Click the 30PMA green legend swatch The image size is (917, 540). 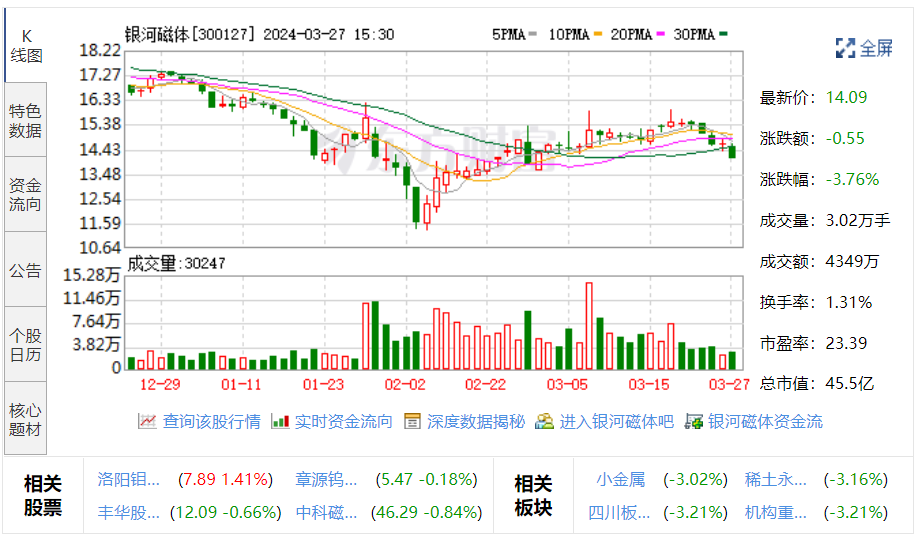click(x=723, y=35)
